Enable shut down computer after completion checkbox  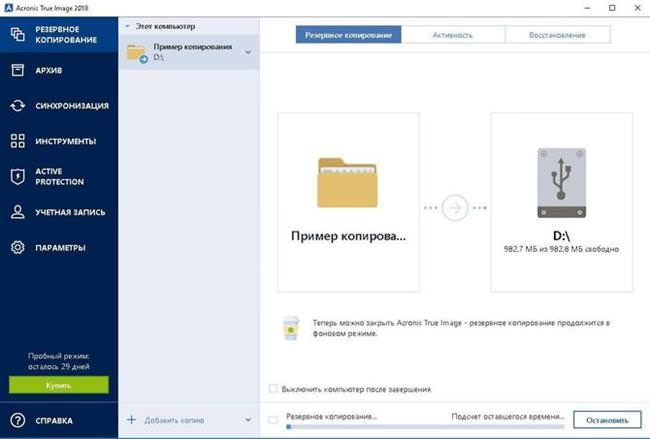(x=273, y=388)
